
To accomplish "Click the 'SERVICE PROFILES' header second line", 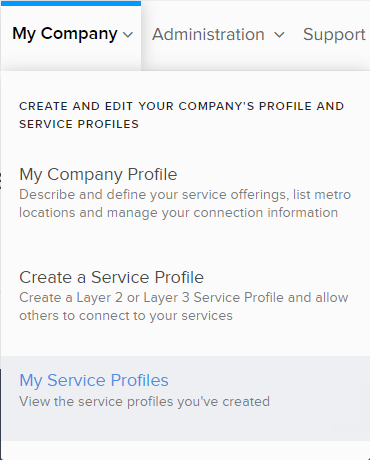I will [79, 124].
